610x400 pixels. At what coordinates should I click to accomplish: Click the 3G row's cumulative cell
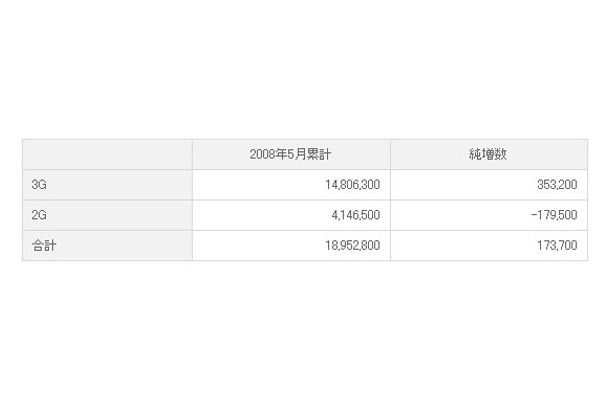(291, 184)
